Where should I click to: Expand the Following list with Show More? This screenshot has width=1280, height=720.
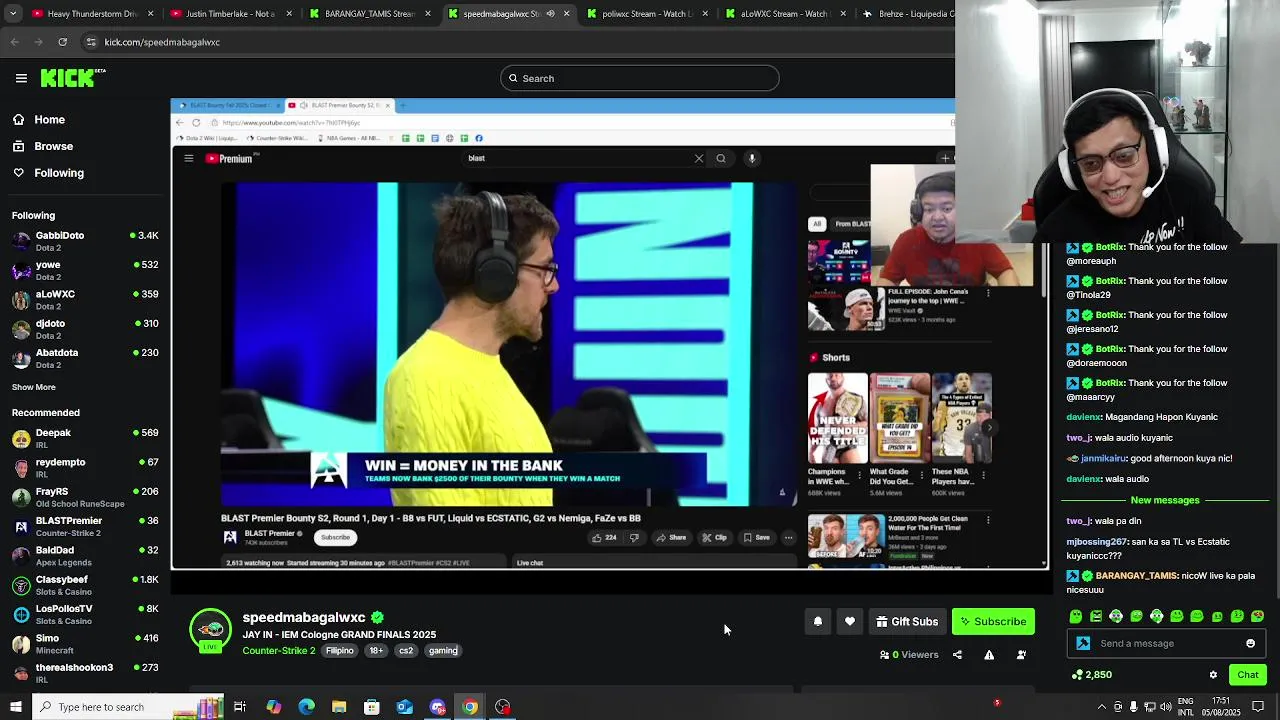pos(34,387)
